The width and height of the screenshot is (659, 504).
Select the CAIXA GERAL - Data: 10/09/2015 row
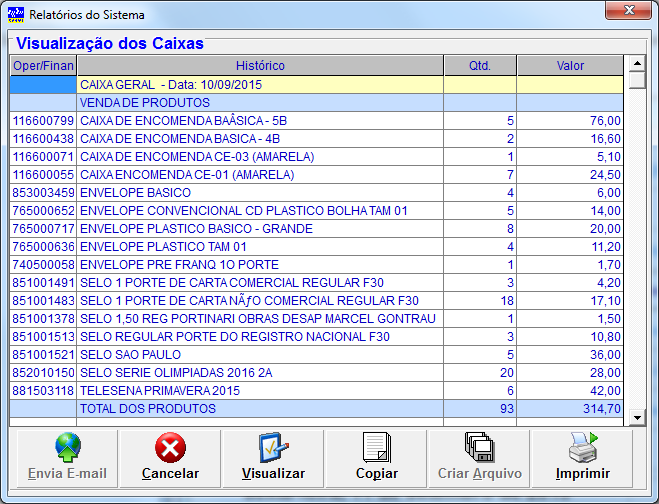coord(317,85)
